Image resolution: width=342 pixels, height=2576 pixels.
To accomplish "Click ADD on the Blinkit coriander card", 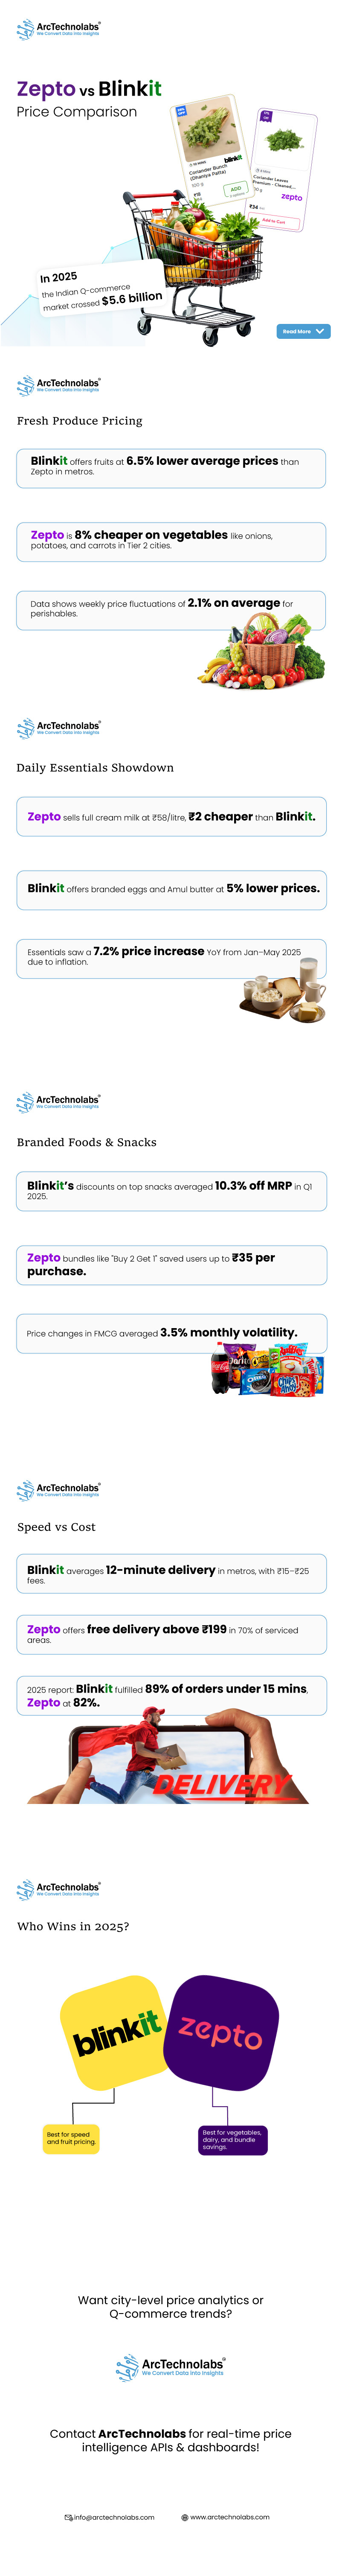I will coord(235,188).
